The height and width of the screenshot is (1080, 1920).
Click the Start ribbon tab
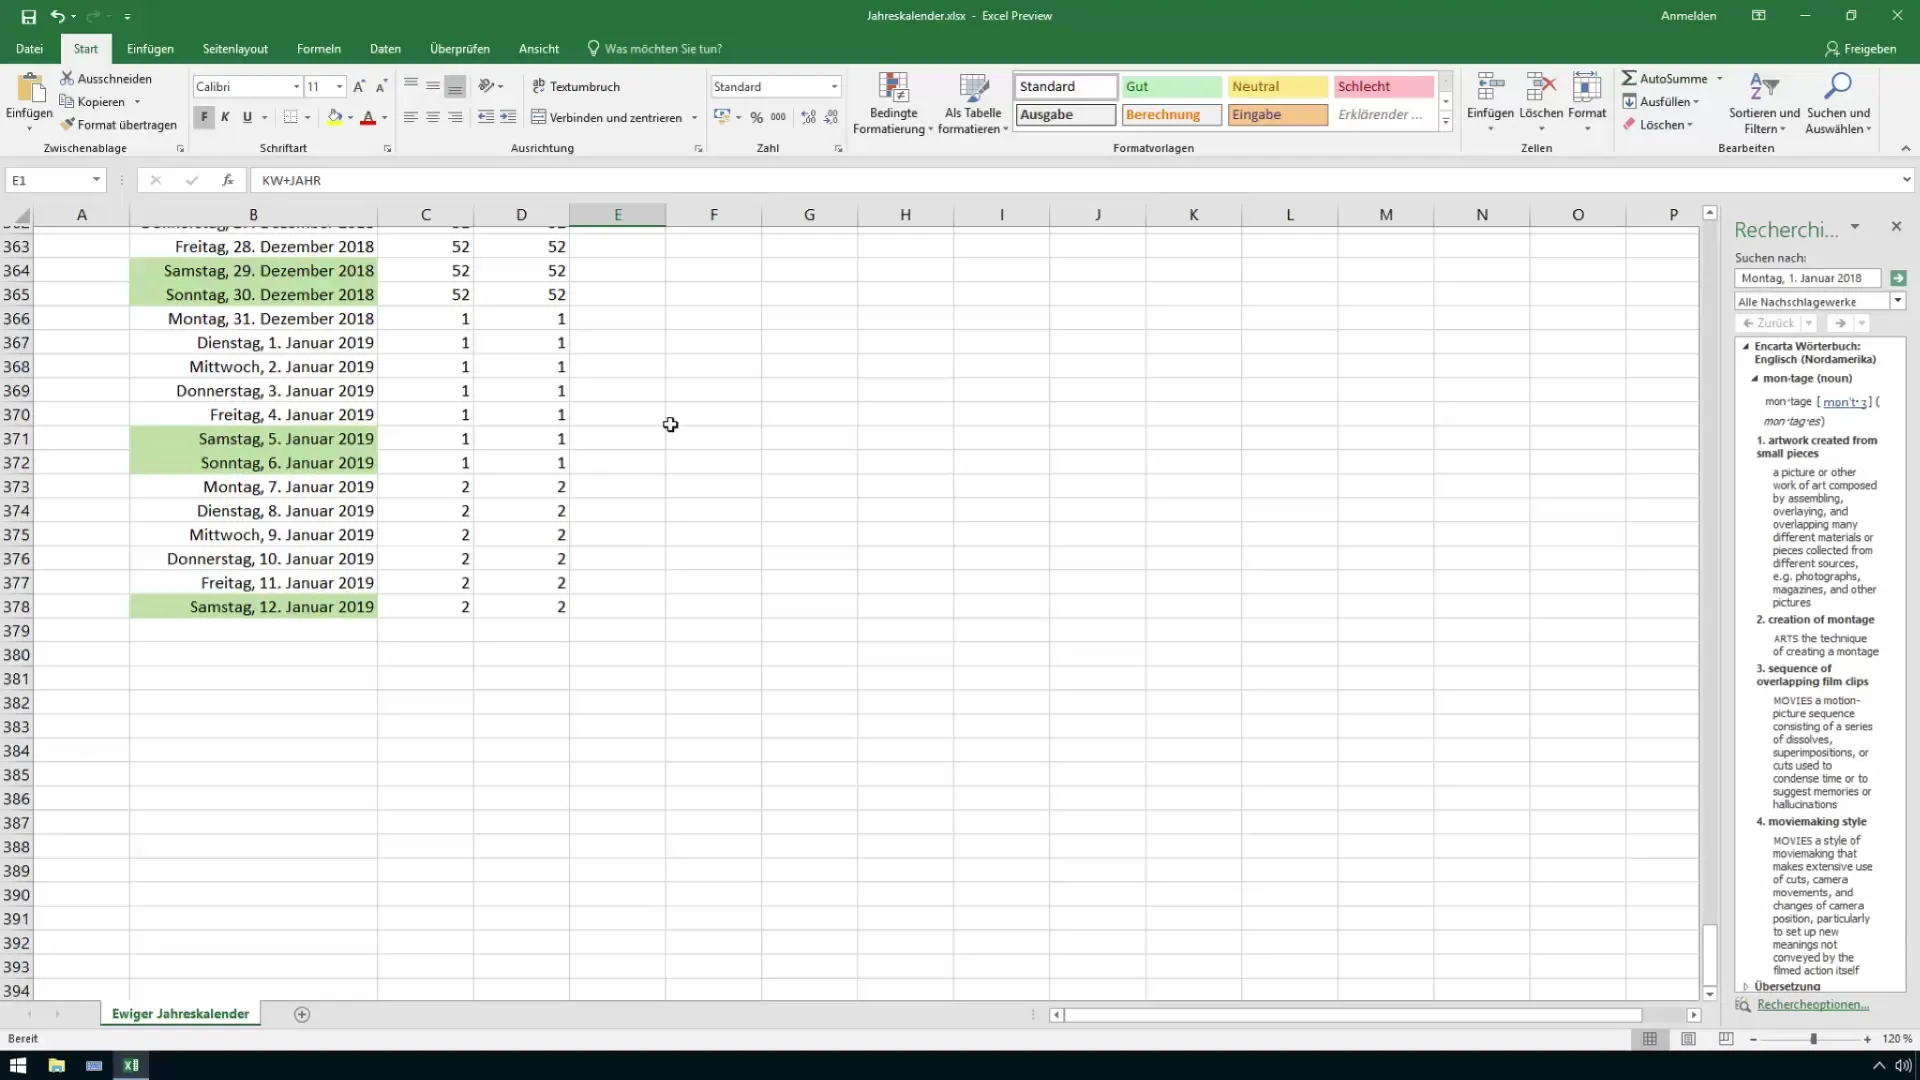click(x=84, y=49)
